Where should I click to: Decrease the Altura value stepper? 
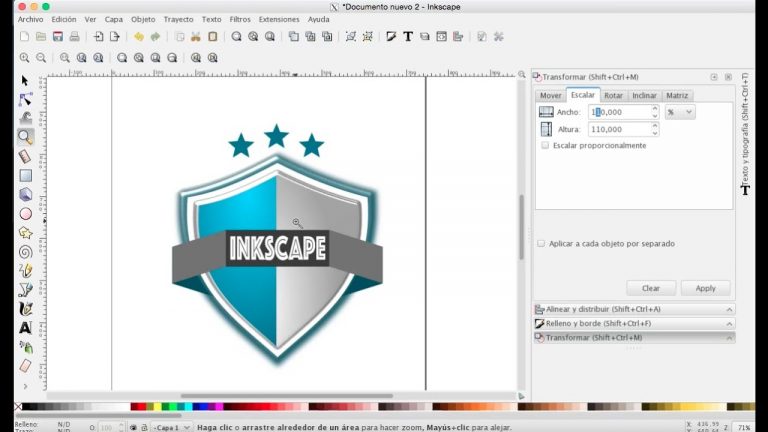coord(655,133)
